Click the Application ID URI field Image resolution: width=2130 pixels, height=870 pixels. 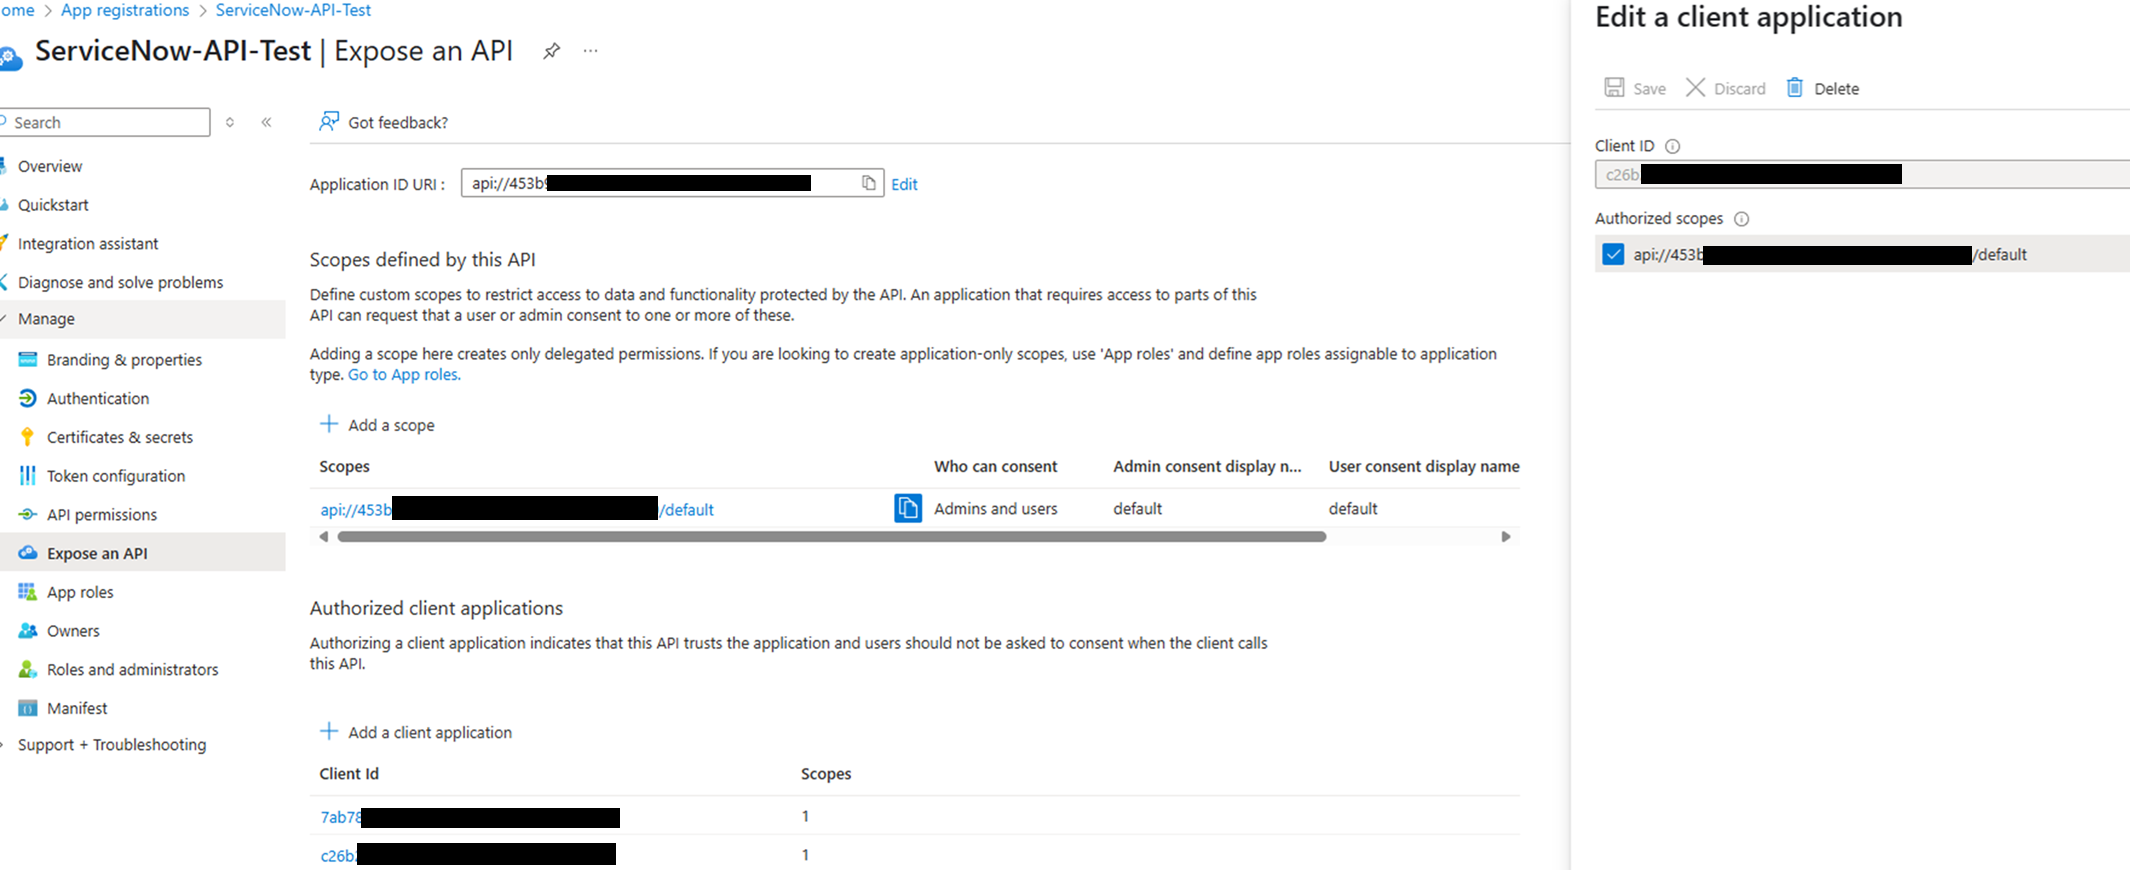(x=672, y=183)
